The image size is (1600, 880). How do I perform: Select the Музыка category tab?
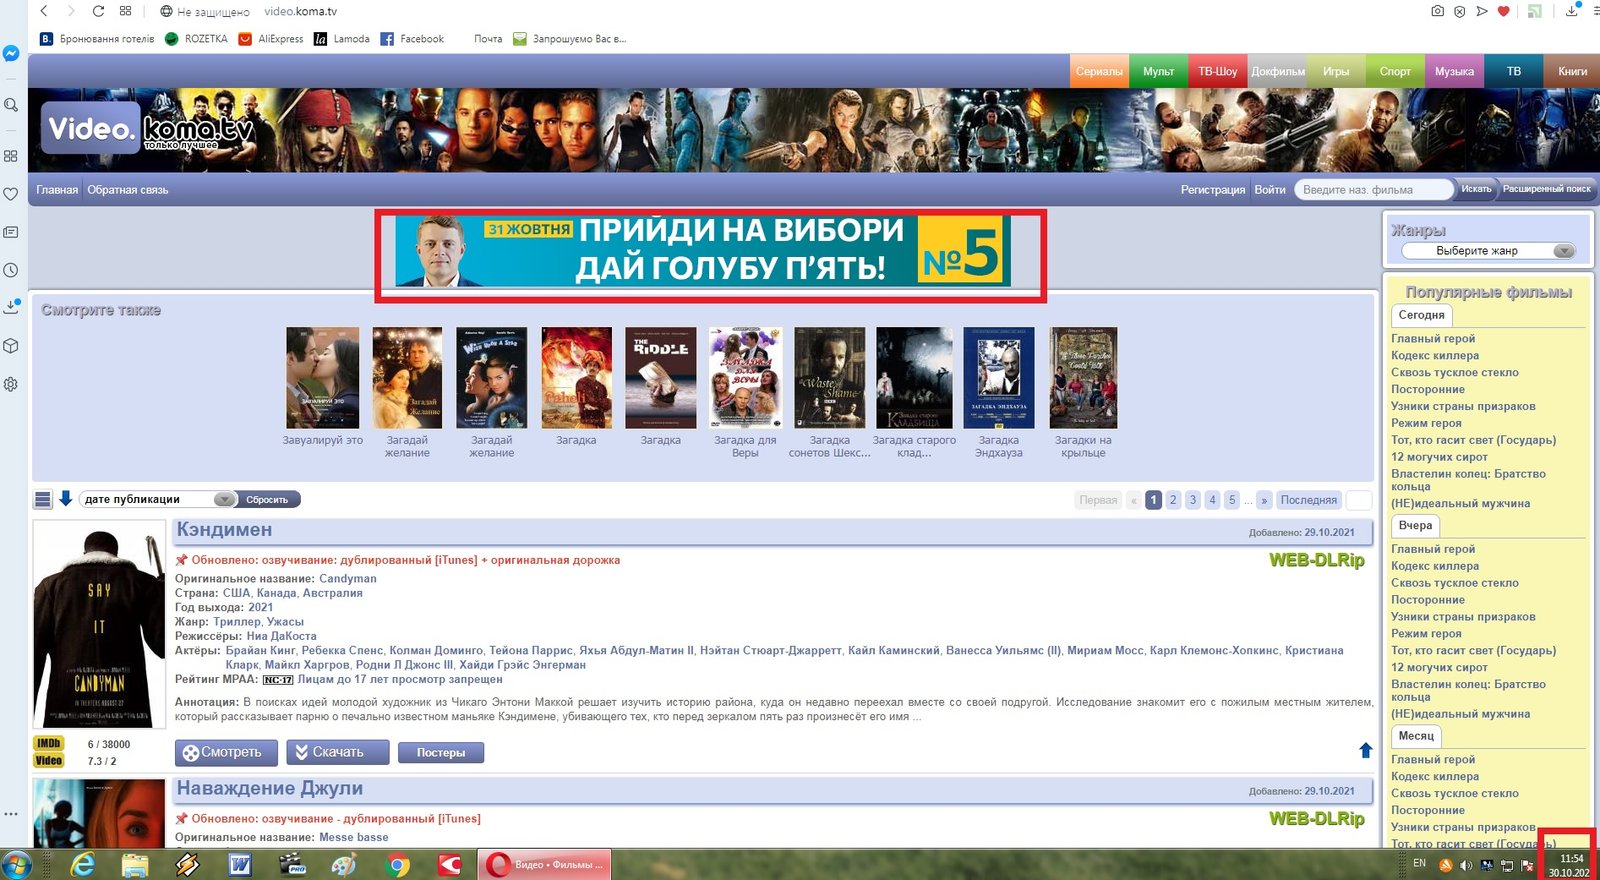click(x=1454, y=71)
